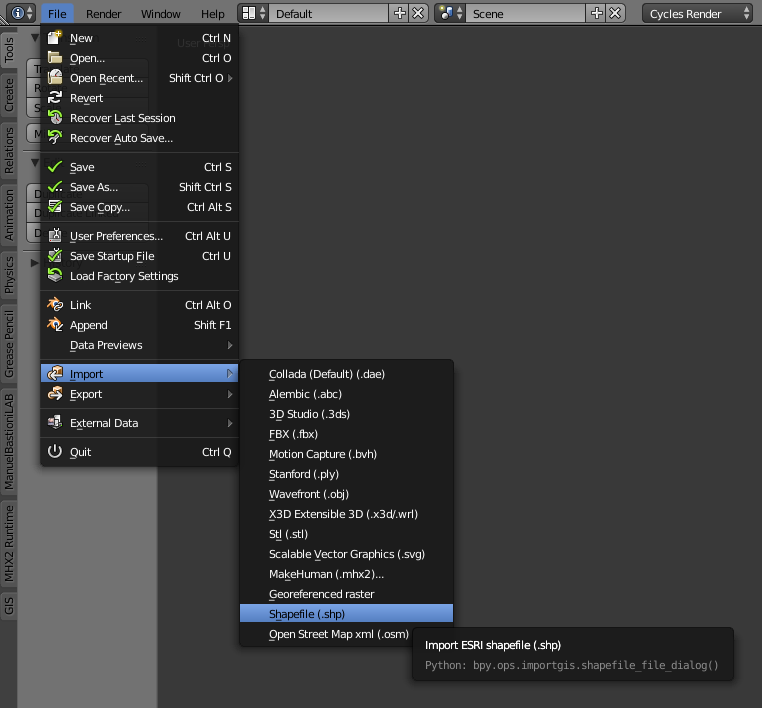Import a Collada (.dae) file

[346, 374]
